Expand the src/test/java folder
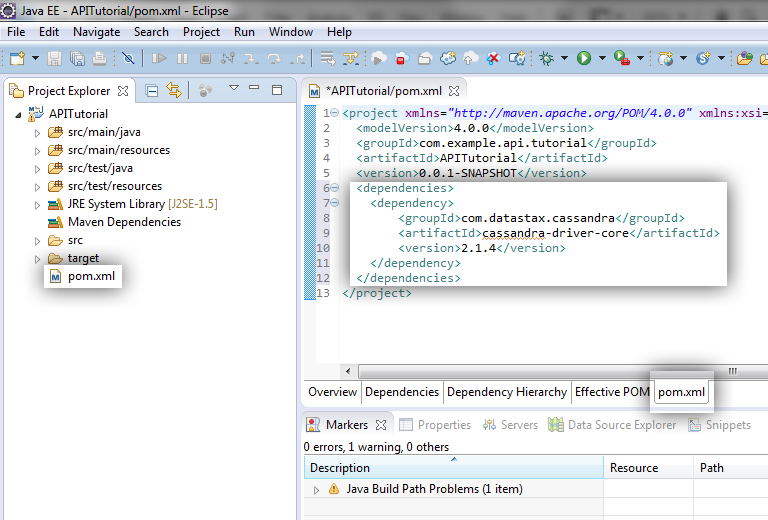The height and width of the screenshot is (520, 768). point(37,169)
